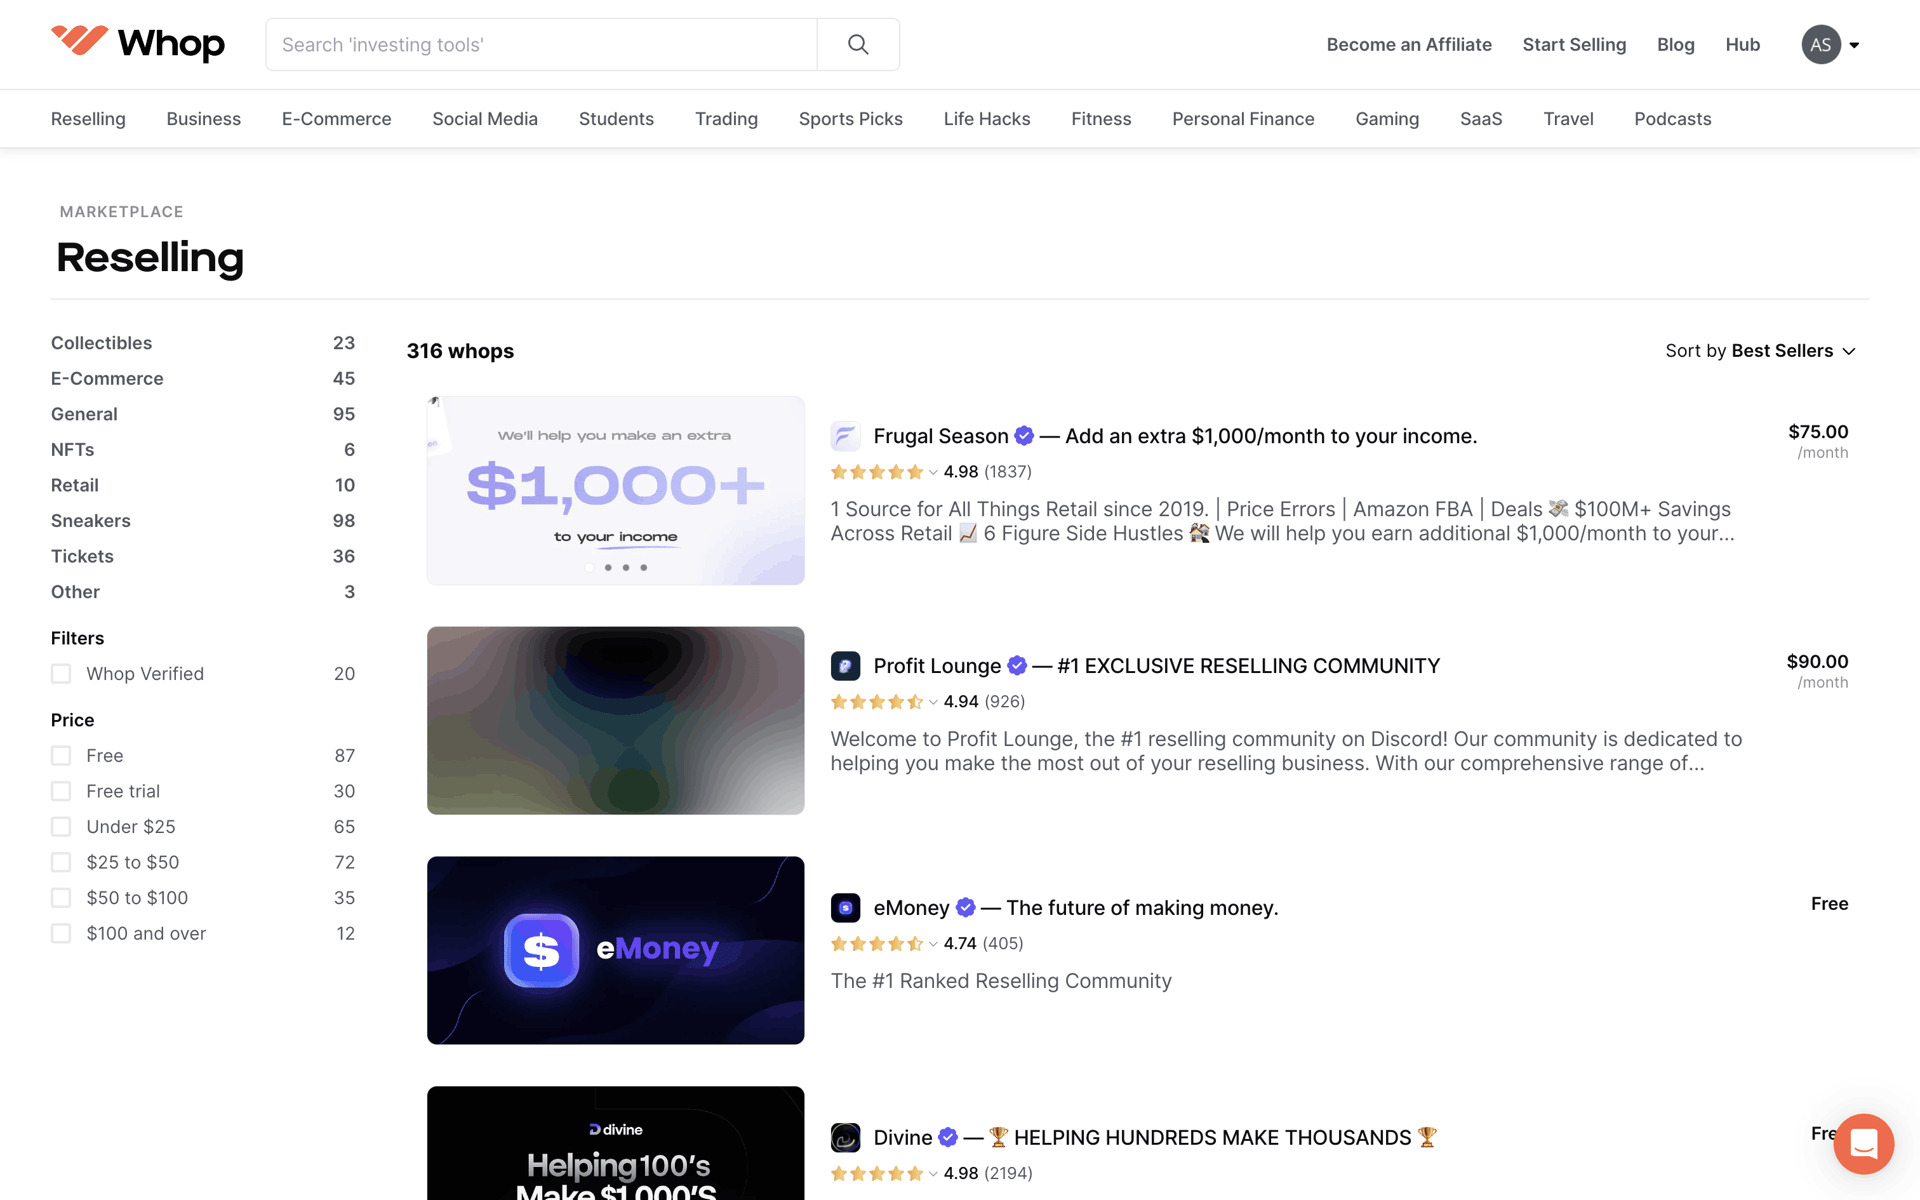The image size is (1920, 1200).
Task: Filter by E-Commerce subcategory in sidebar
Action: point(203,379)
